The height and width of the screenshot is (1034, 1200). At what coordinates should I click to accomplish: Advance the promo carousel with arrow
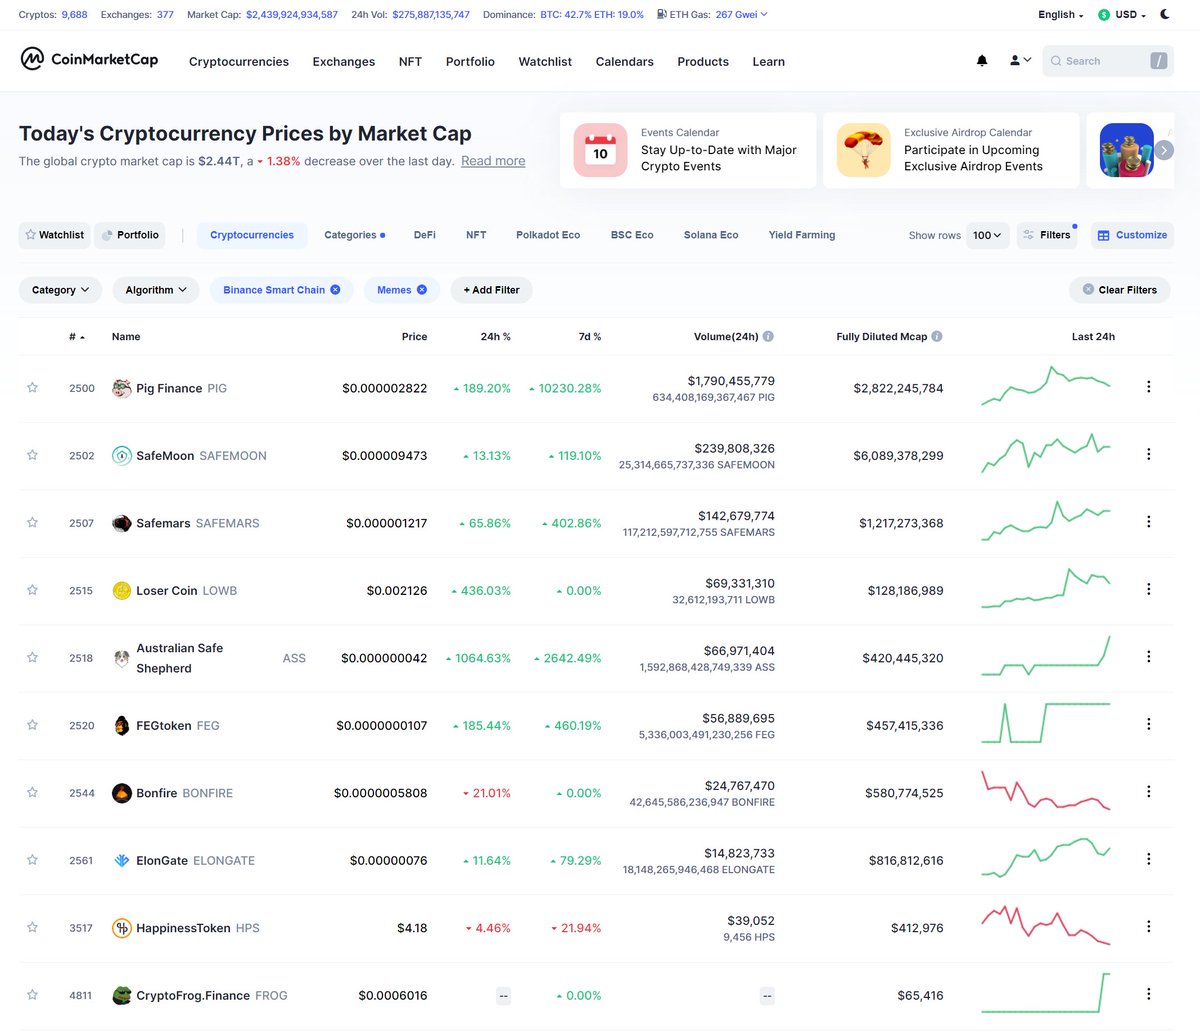click(x=1163, y=150)
